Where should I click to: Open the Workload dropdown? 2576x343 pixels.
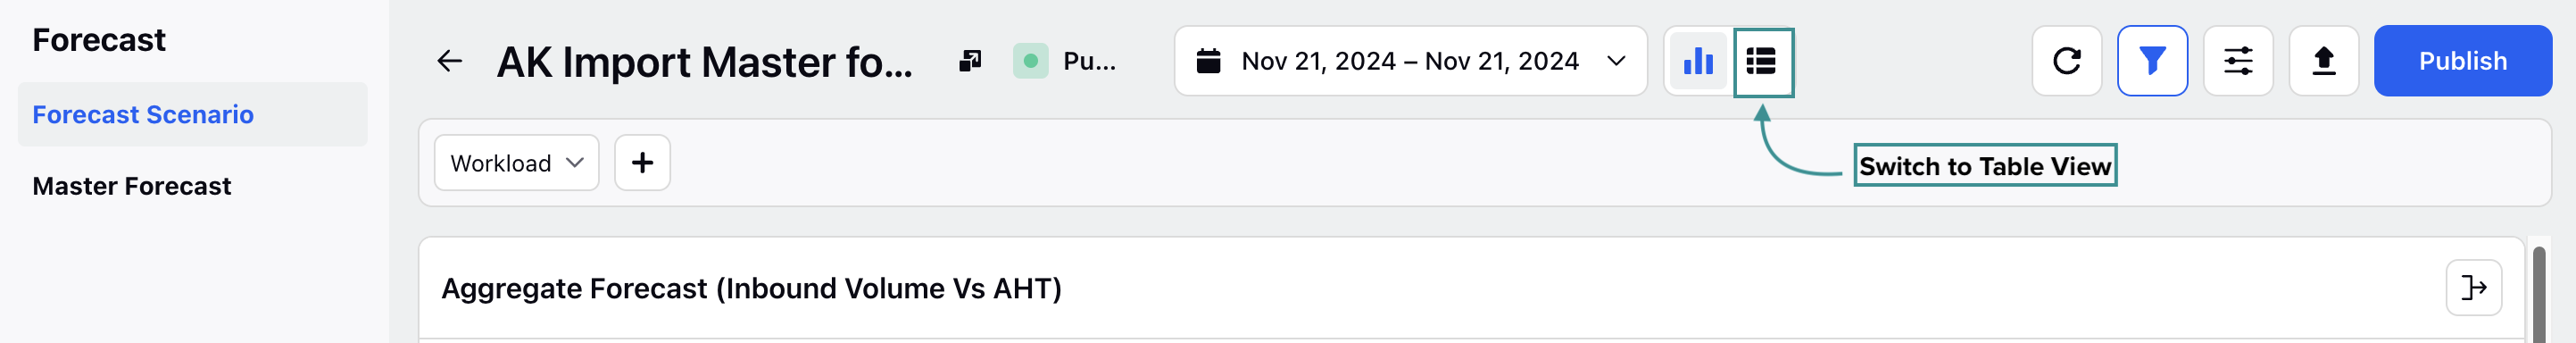(516, 163)
